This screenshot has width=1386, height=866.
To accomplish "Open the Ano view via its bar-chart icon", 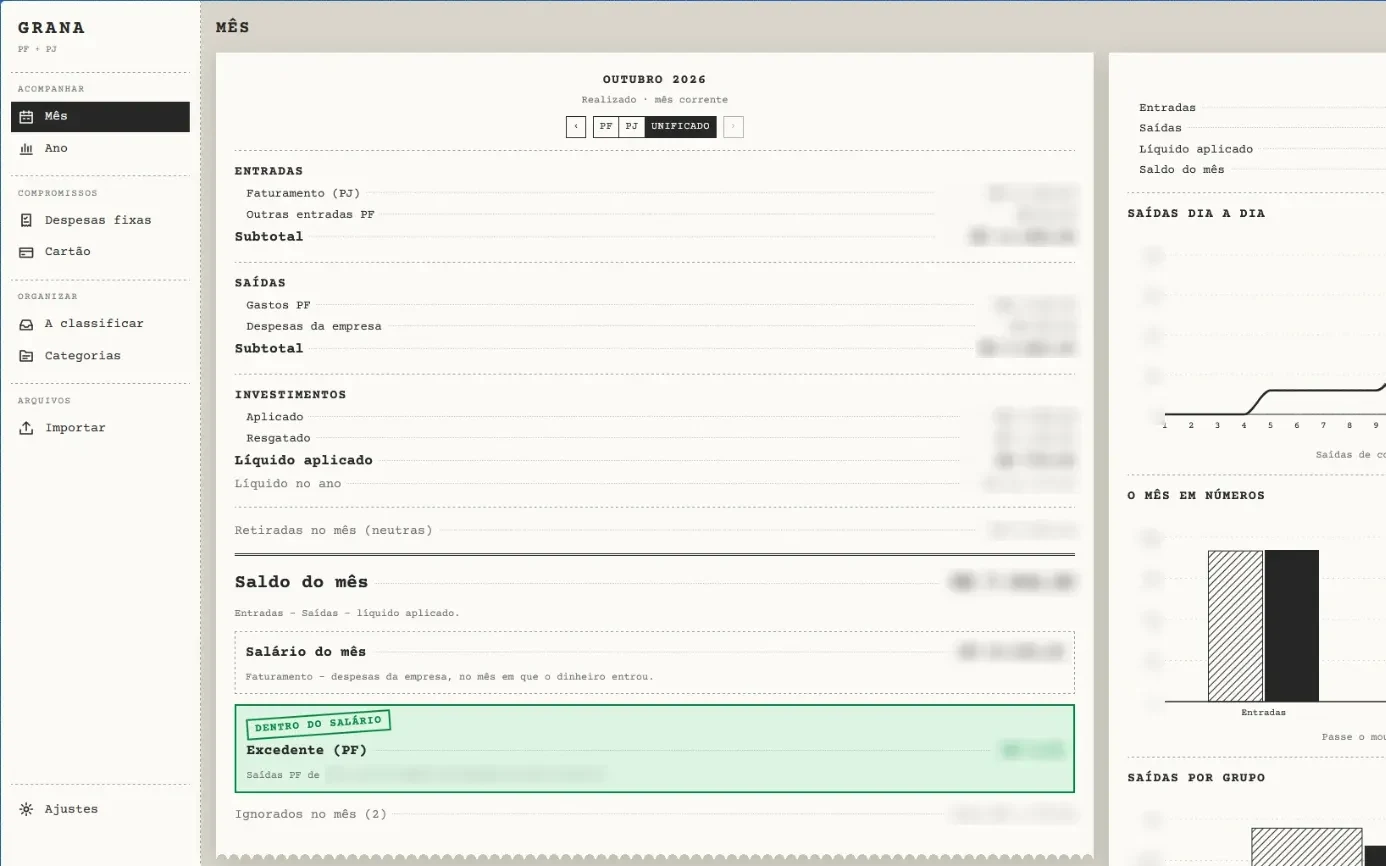I will coord(27,148).
